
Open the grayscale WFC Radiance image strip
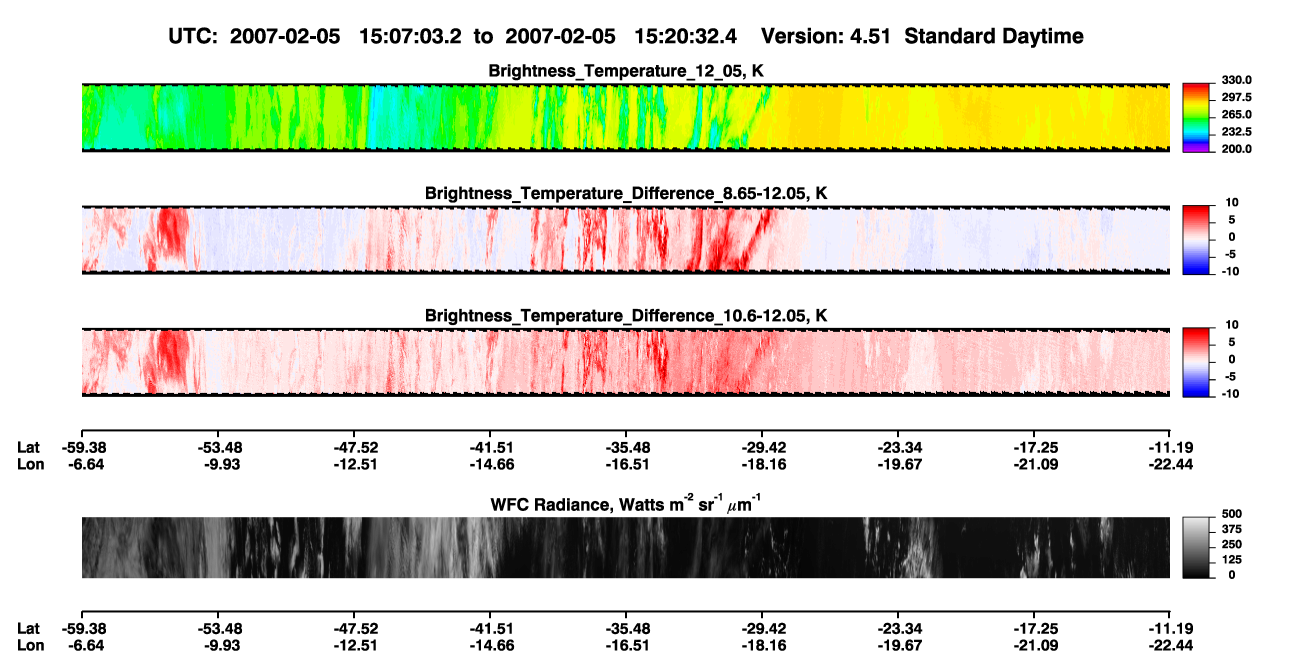(x=625, y=547)
